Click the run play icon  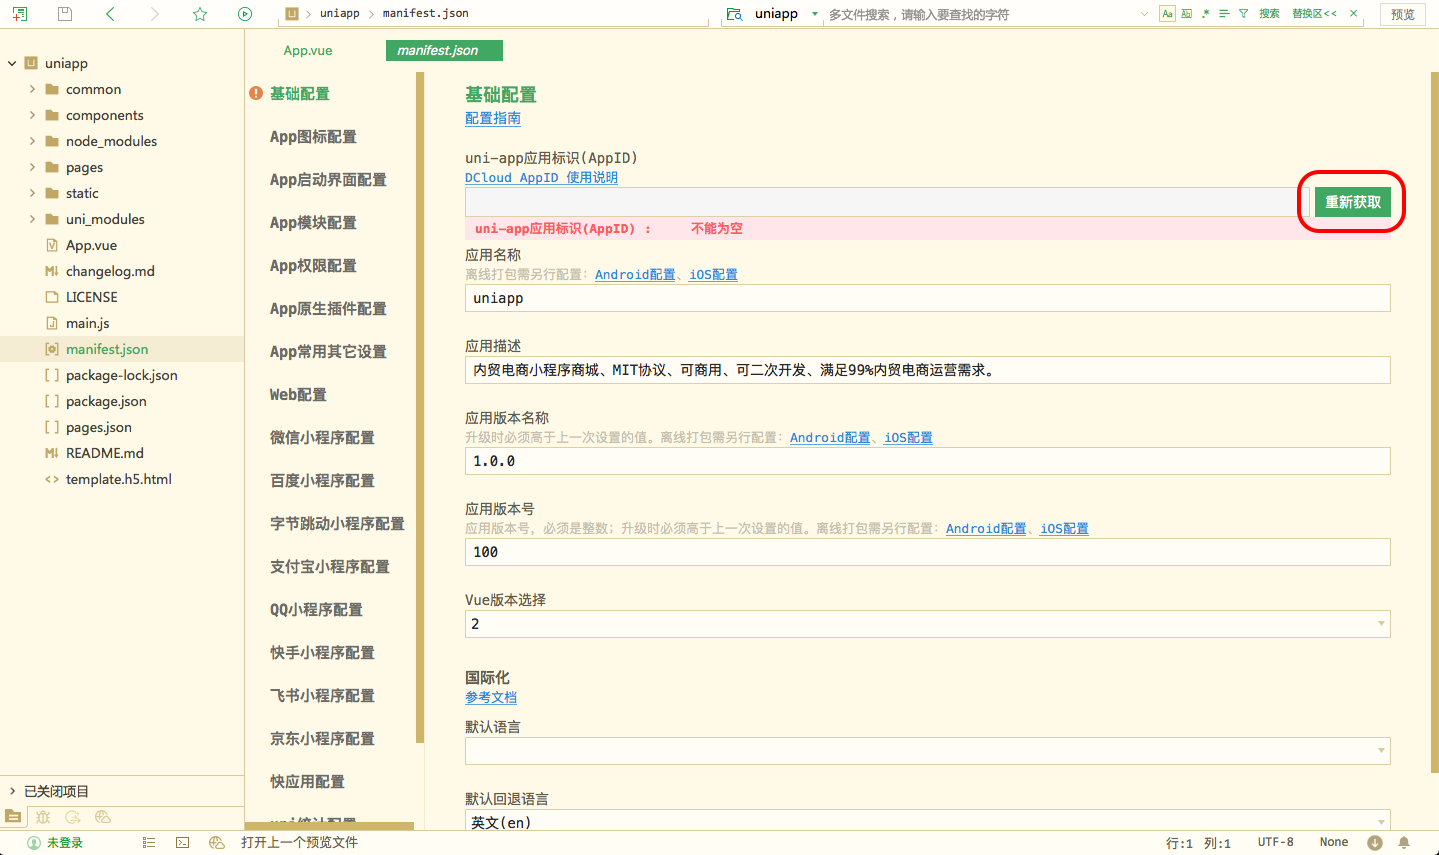pos(245,14)
